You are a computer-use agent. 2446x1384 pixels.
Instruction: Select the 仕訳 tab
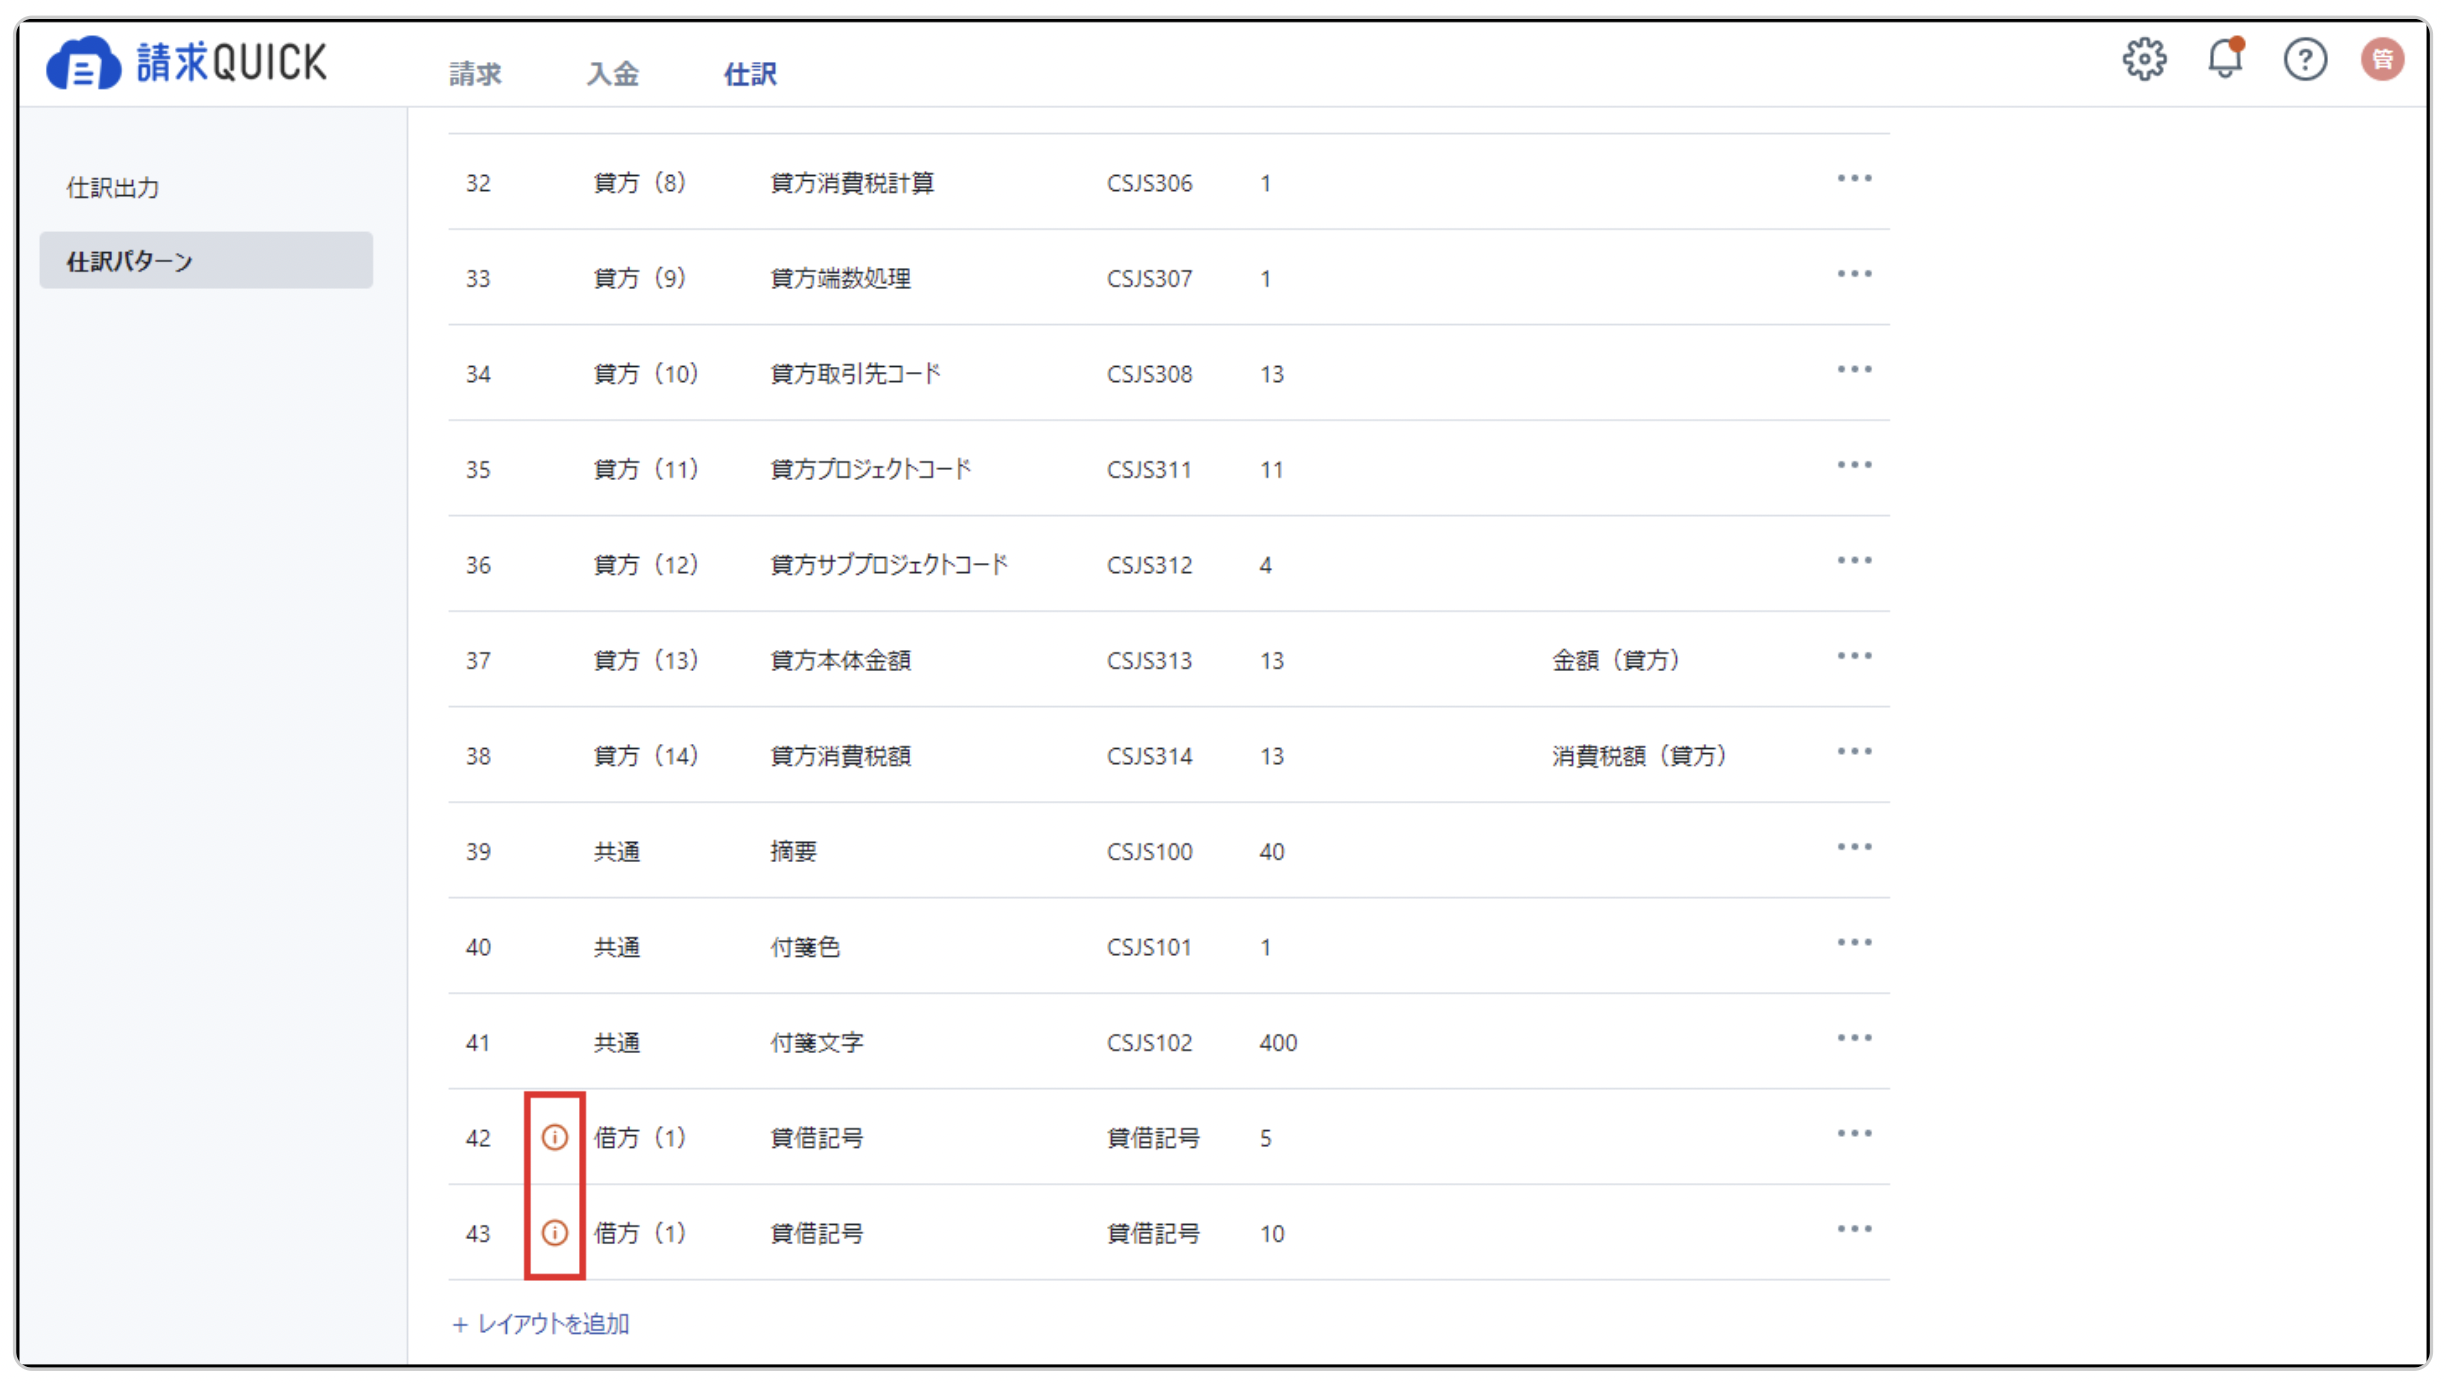click(750, 74)
